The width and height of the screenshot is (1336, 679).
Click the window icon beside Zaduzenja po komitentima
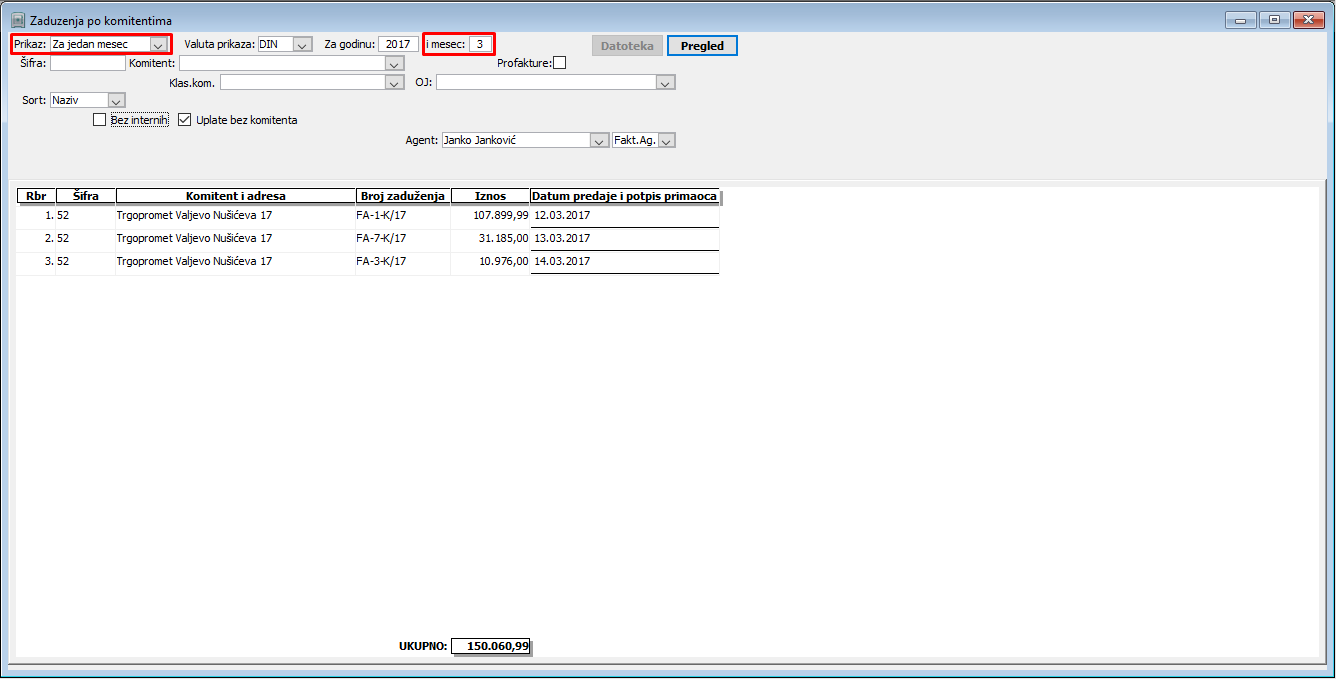(17, 20)
